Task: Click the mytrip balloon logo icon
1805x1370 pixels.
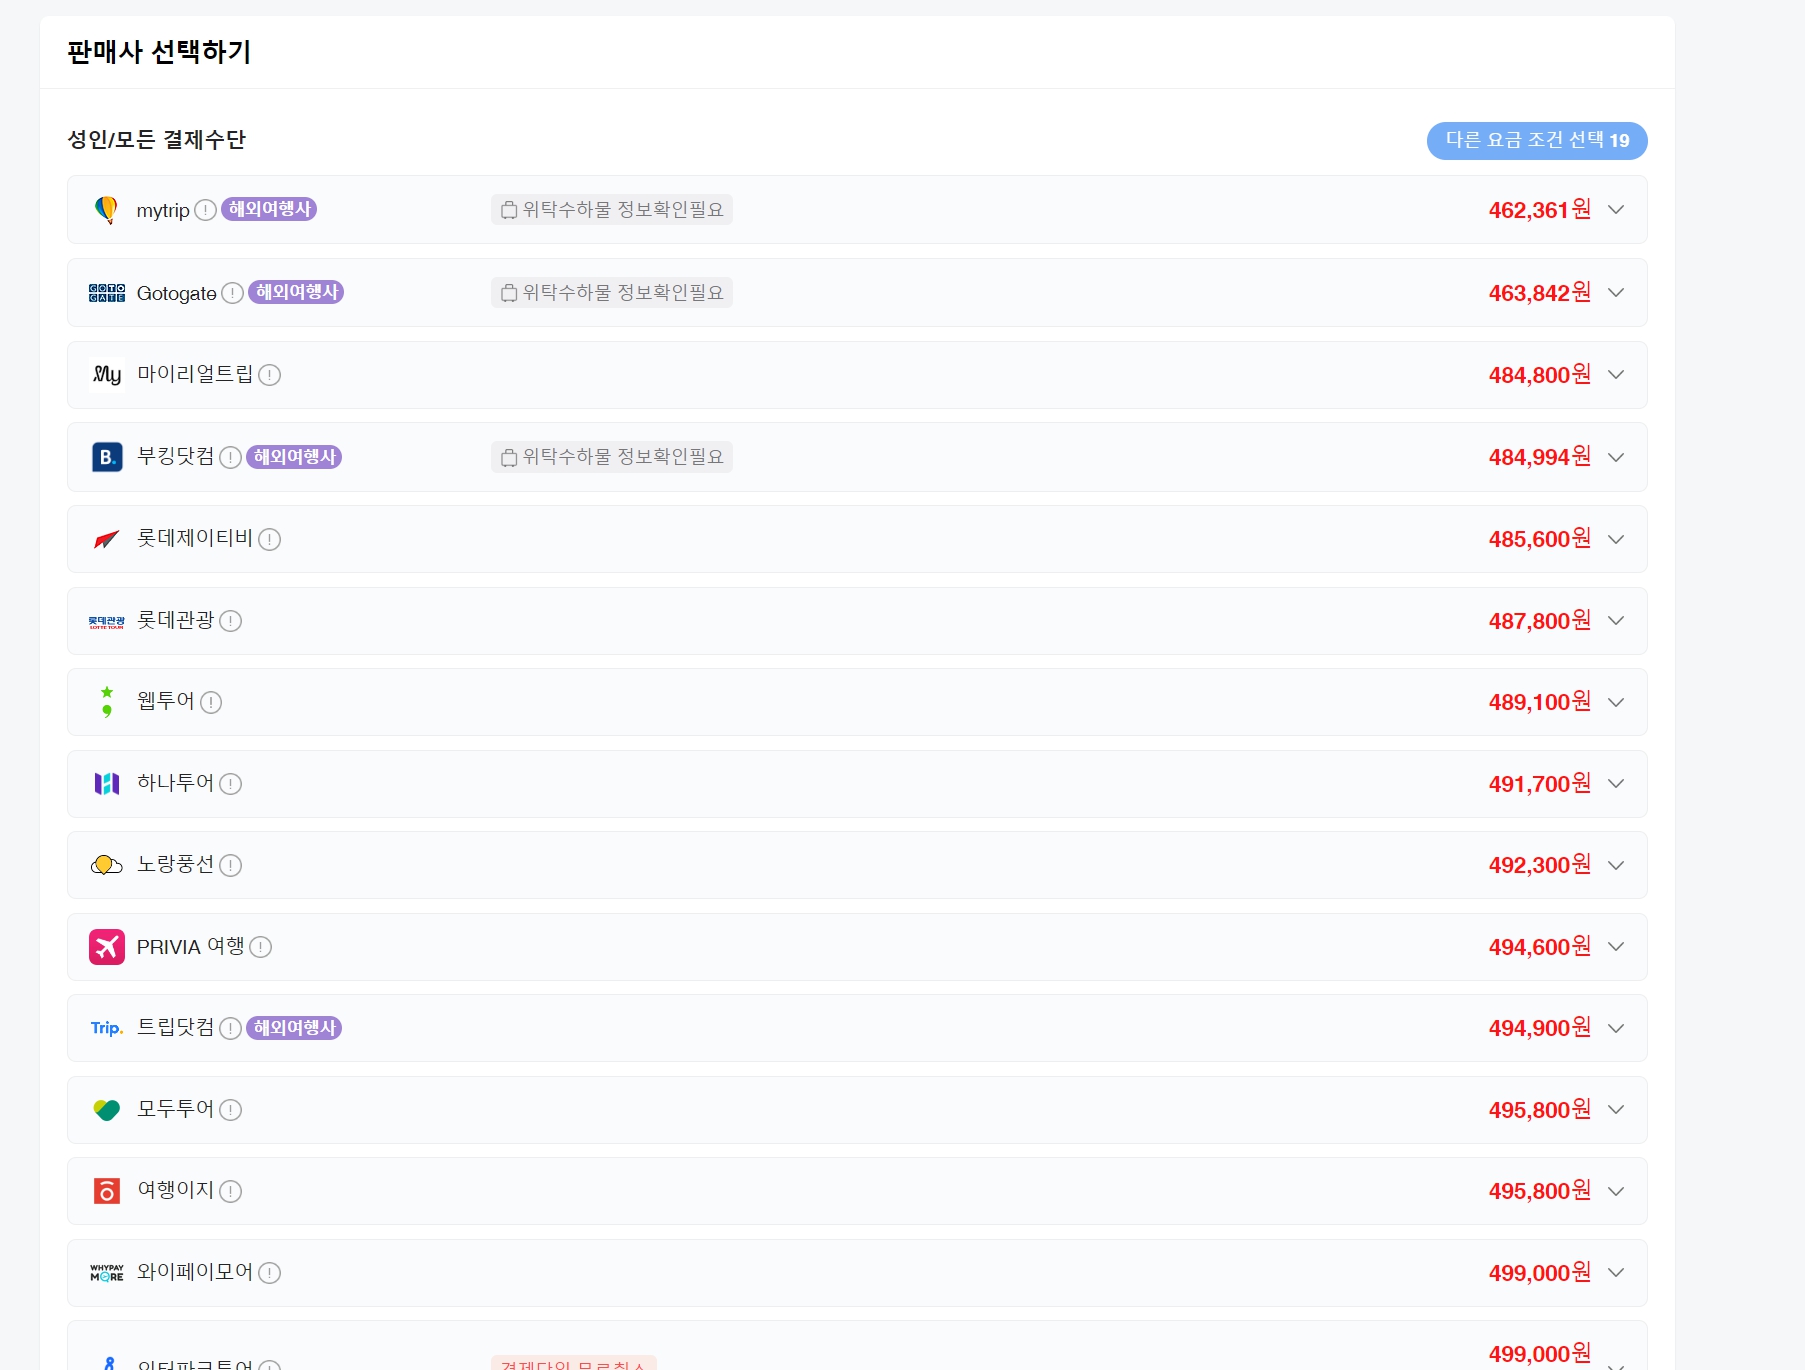Action: [106, 210]
